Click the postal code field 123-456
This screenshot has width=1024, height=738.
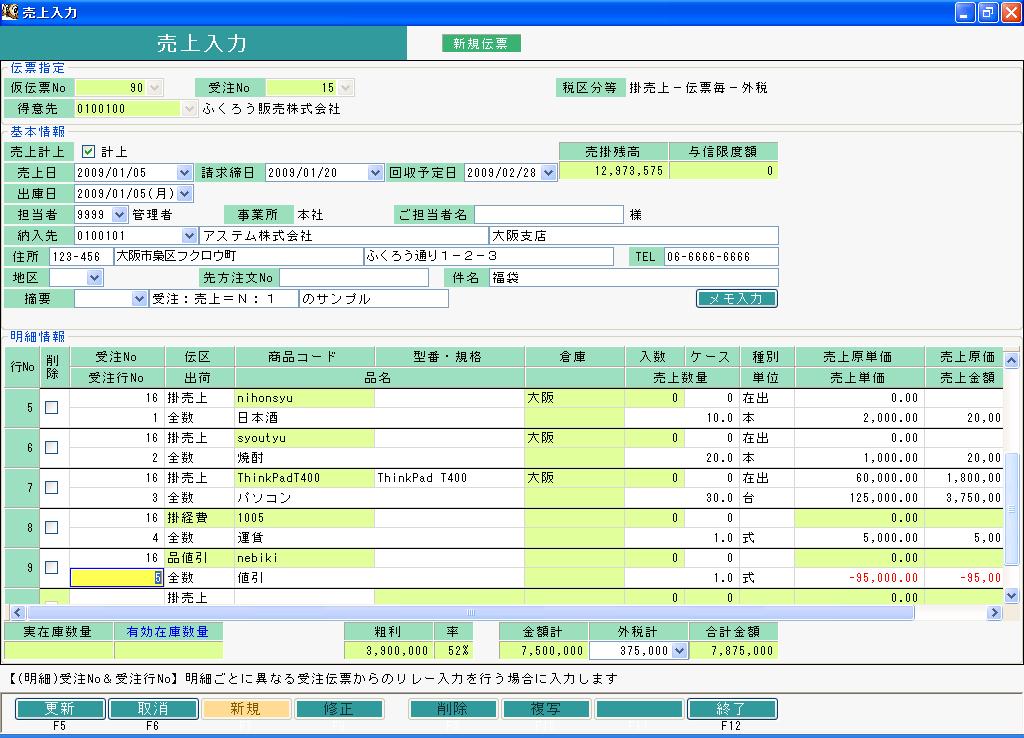pos(81,257)
